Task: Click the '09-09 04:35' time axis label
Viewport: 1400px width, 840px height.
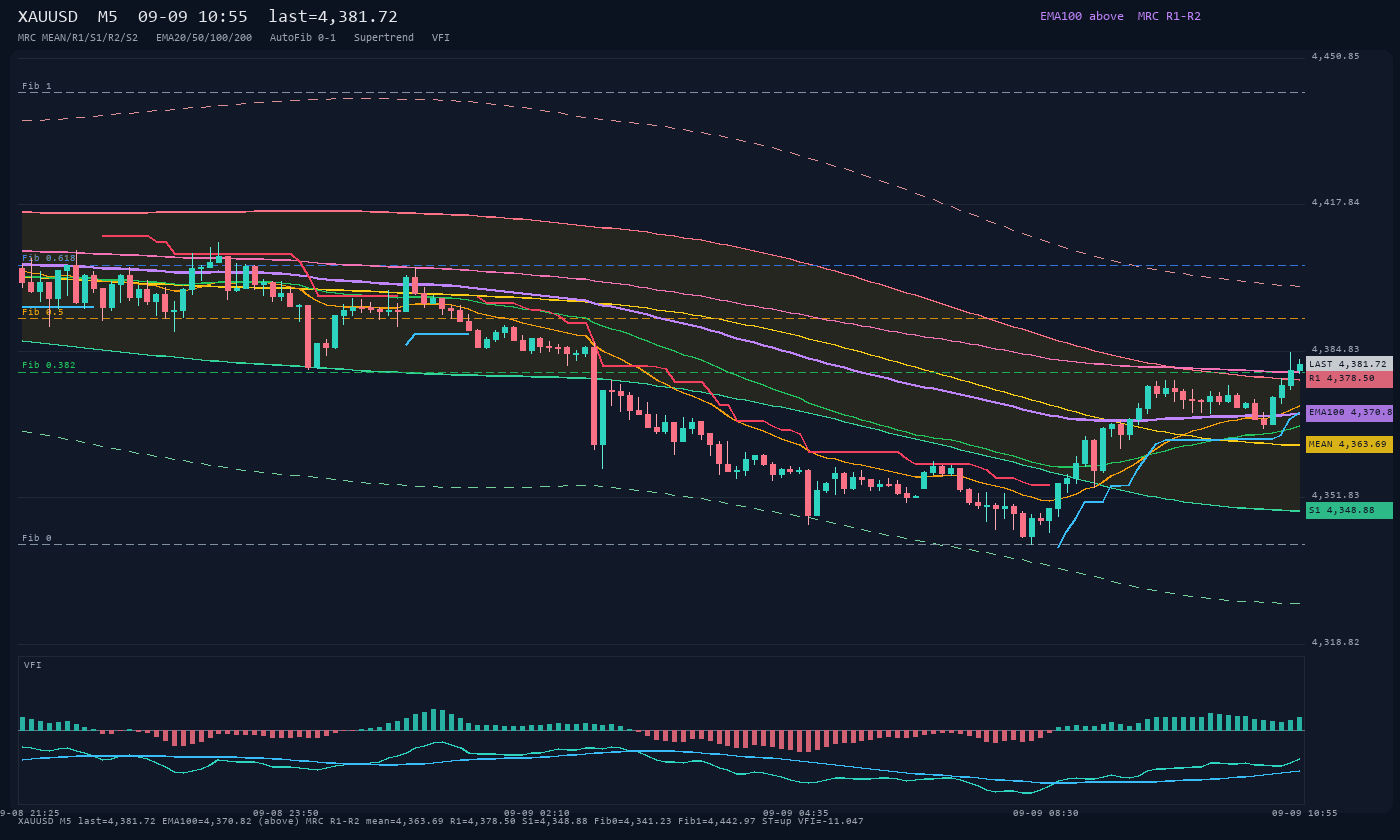Action: pyautogui.click(x=796, y=813)
